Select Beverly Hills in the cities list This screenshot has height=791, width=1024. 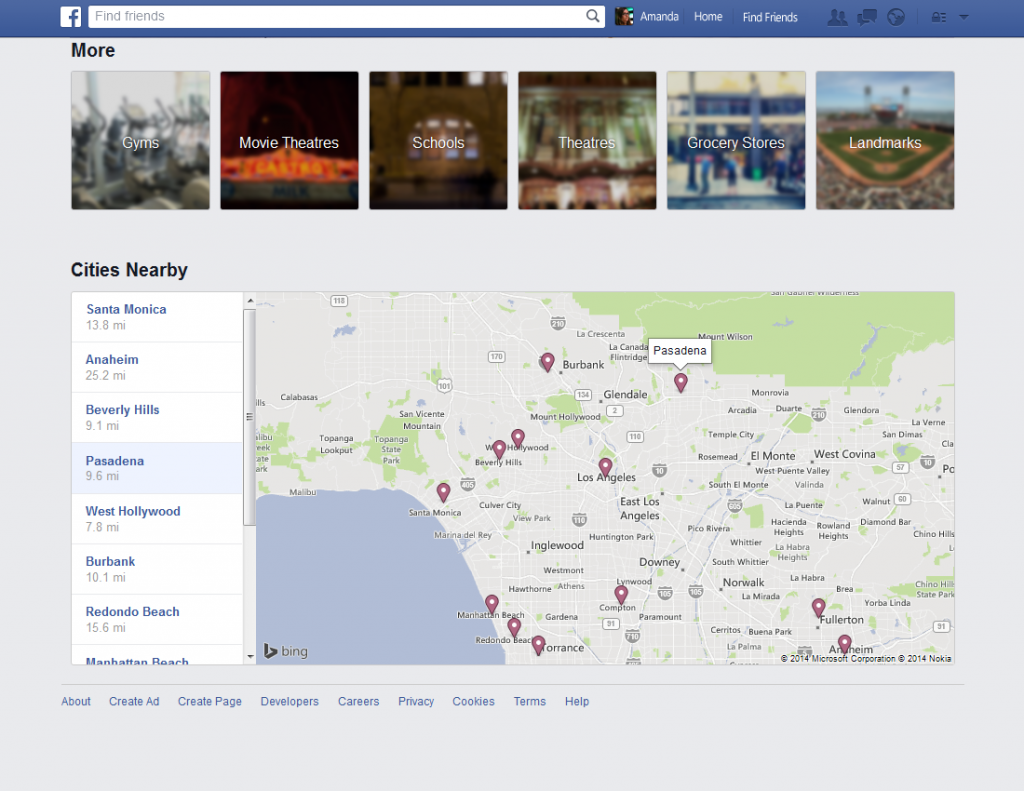pyautogui.click(x=157, y=417)
